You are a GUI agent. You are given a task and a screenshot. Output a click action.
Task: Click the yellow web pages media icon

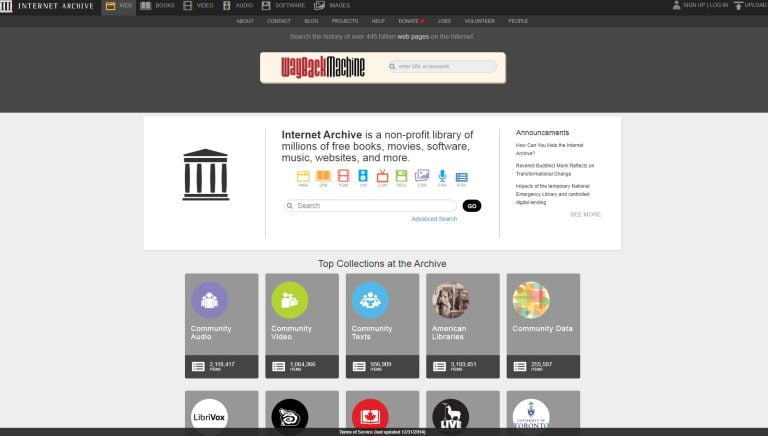pyautogui.click(x=303, y=177)
